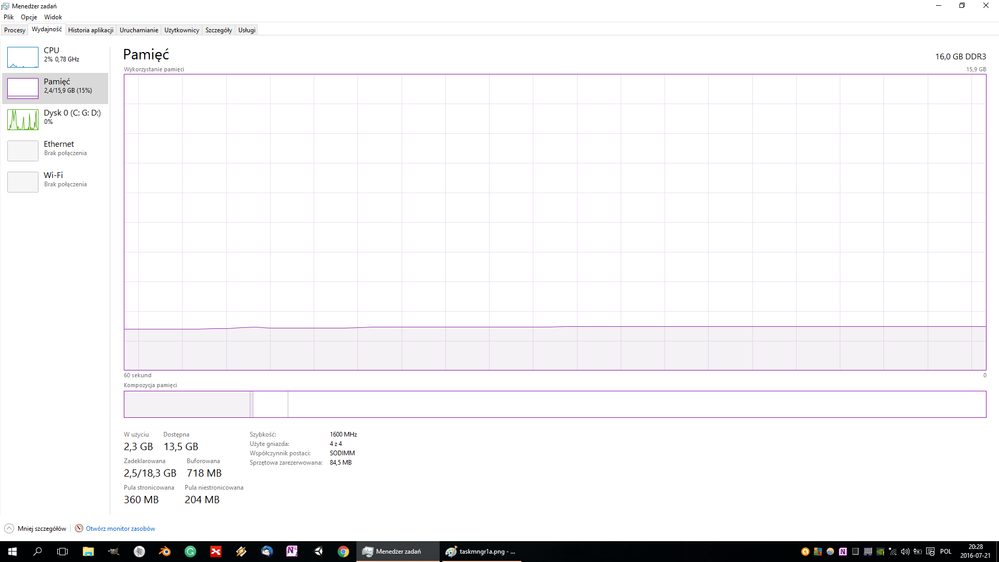Open the Opcje menu
The width and height of the screenshot is (999, 562).
point(29,17)
